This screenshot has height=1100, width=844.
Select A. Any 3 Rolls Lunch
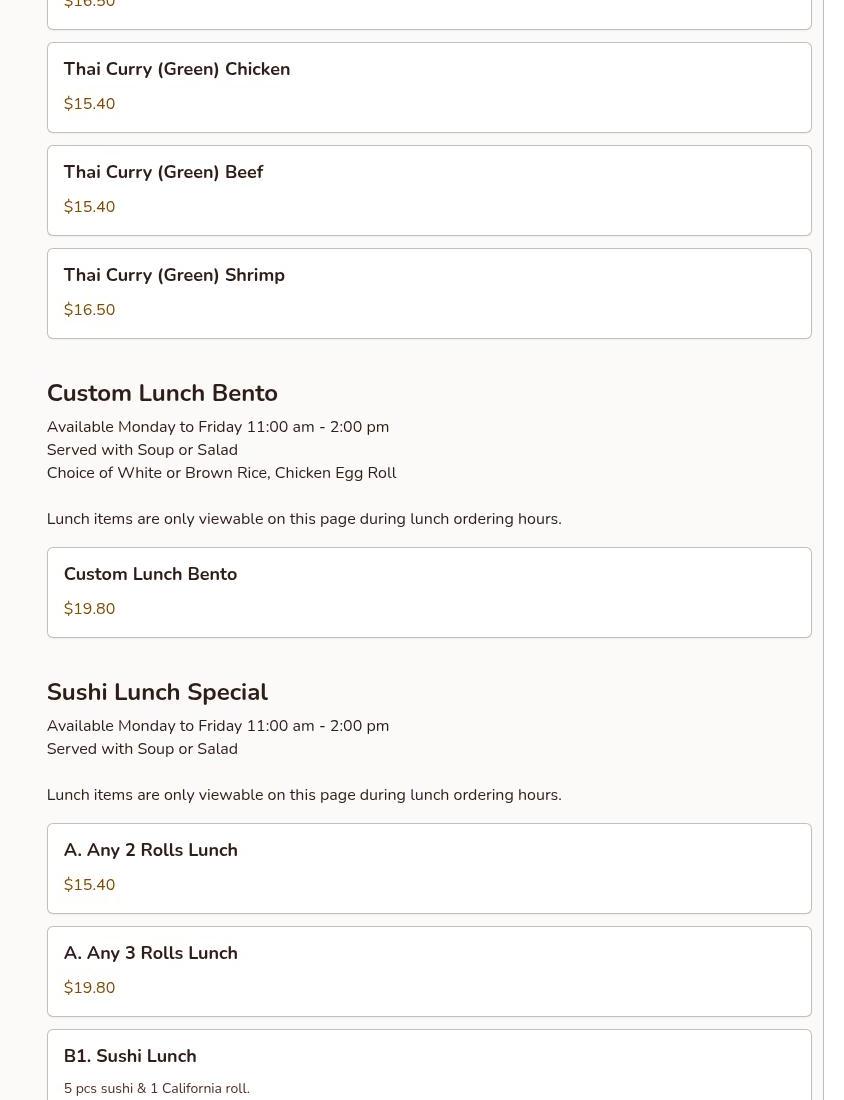tap(429, 972)
